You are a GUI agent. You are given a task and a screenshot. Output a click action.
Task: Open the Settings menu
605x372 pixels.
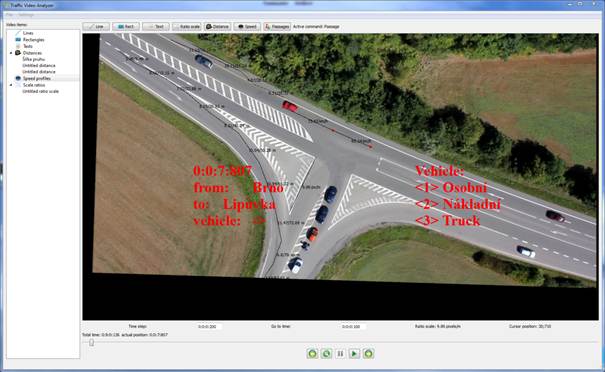[26, 15]
